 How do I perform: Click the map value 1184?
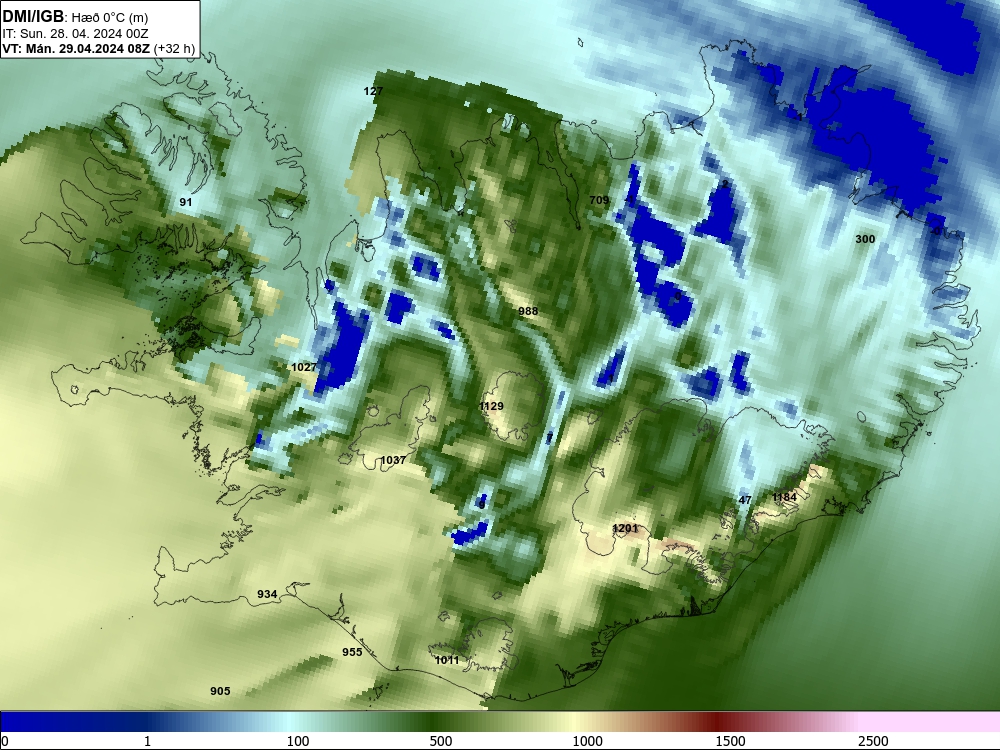click(x=784, y=497)
